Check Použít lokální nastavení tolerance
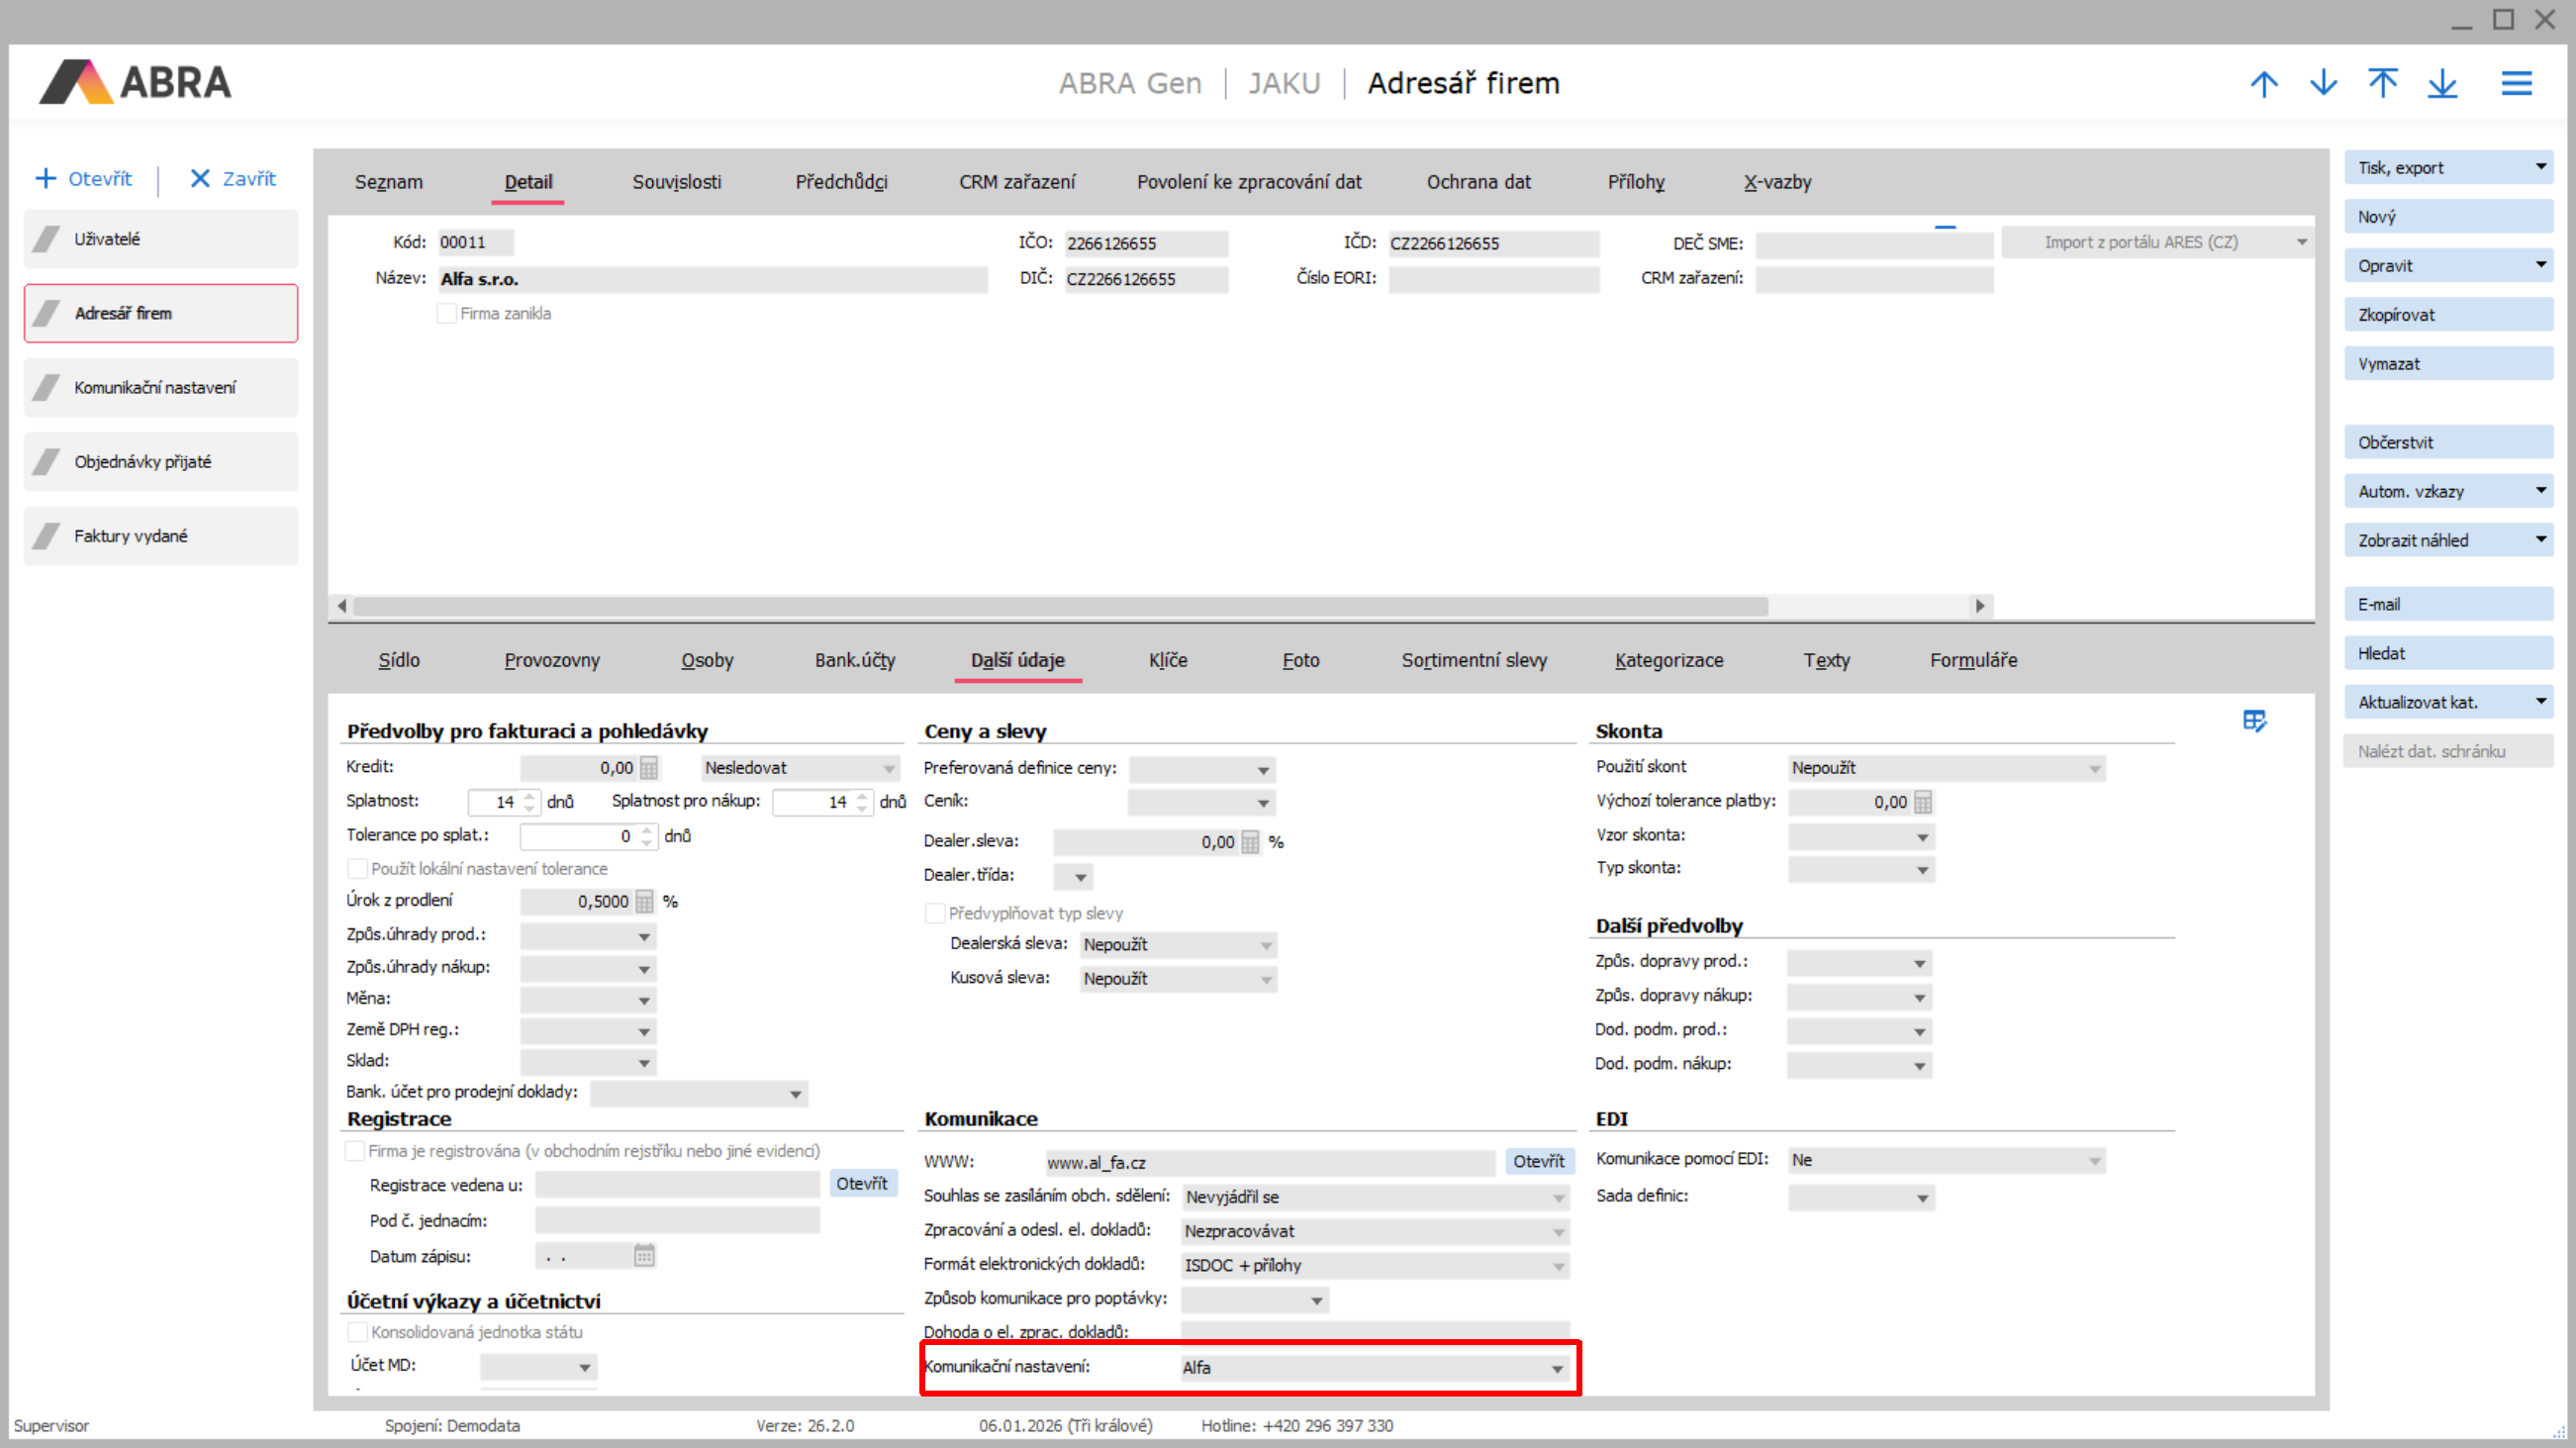 (357, 869)
